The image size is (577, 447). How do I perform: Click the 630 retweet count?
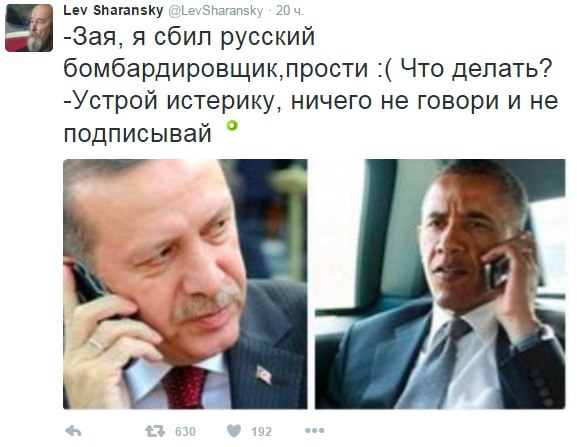185,431
